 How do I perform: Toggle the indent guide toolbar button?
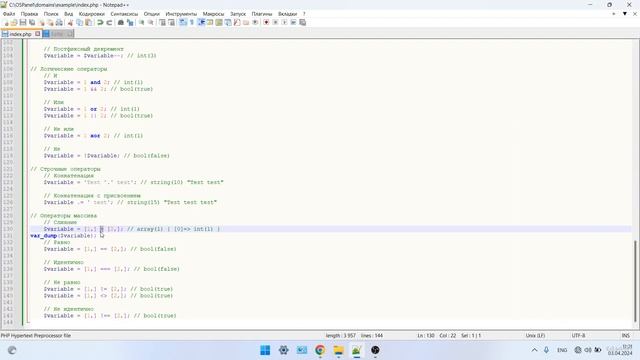tap(201, 22)
